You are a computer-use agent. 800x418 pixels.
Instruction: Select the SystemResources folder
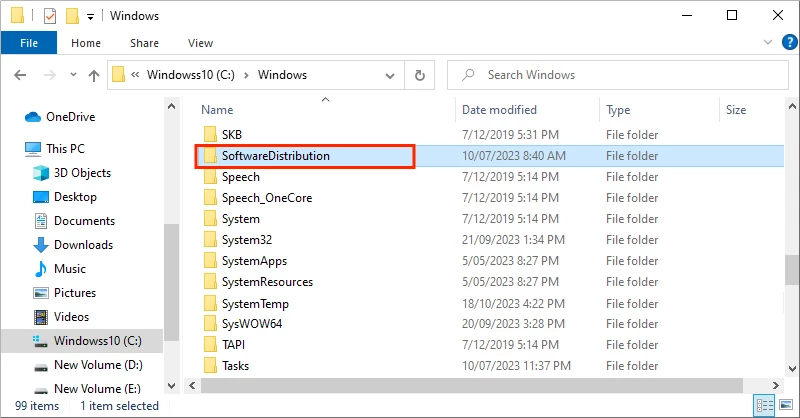click(x=267, y=282)
